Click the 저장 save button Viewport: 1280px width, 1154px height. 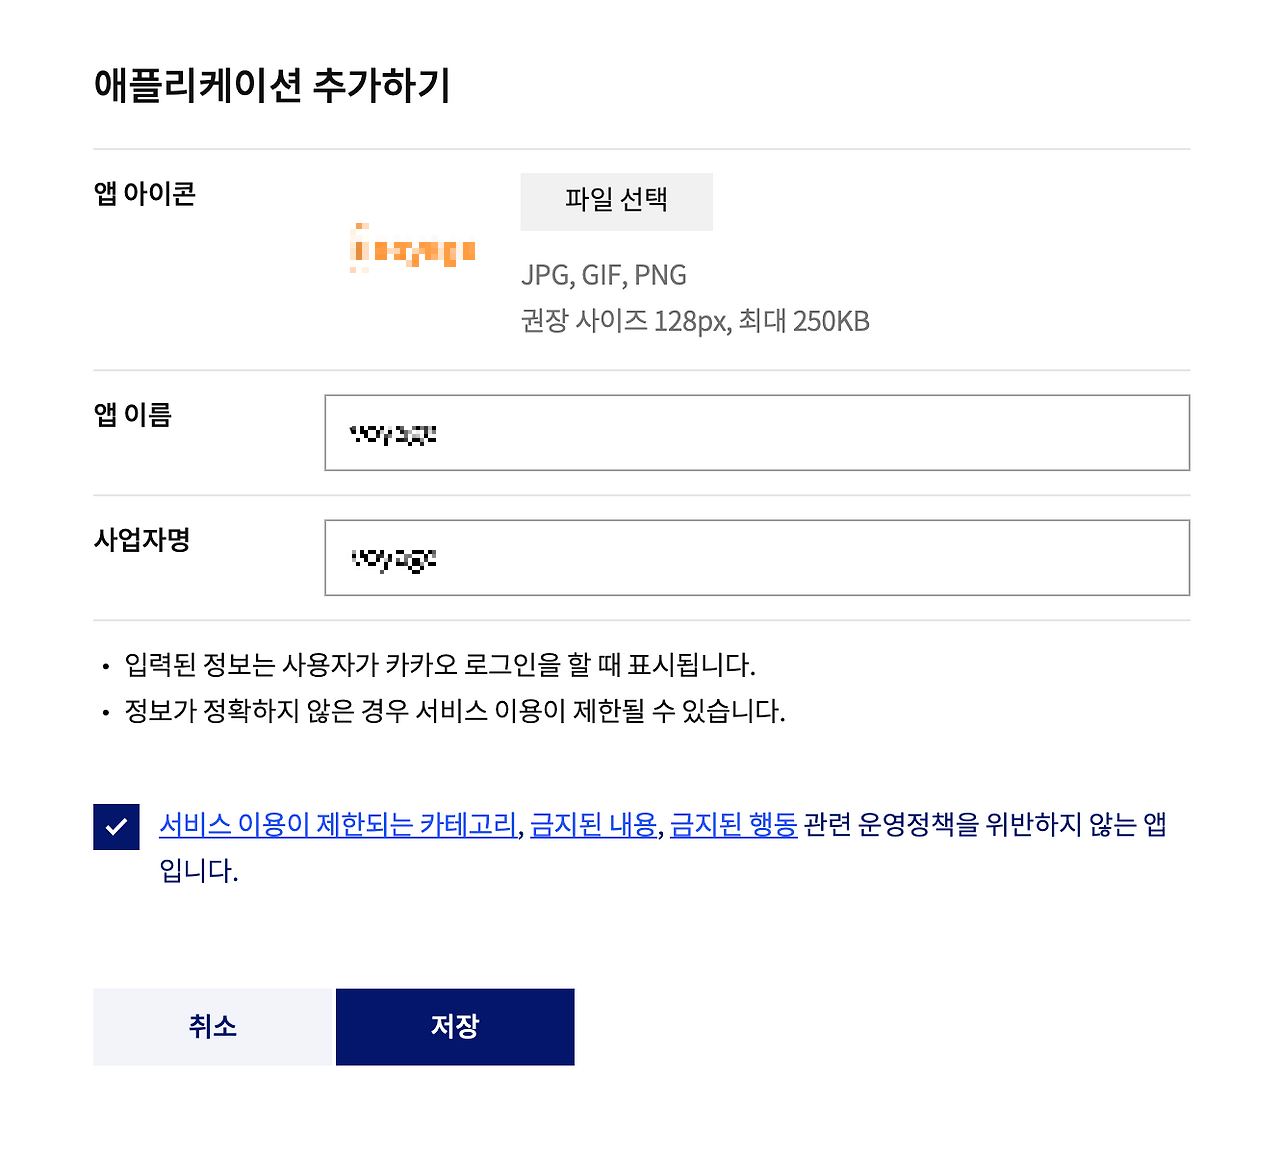pyautogui.click(x=455, y=1026)
